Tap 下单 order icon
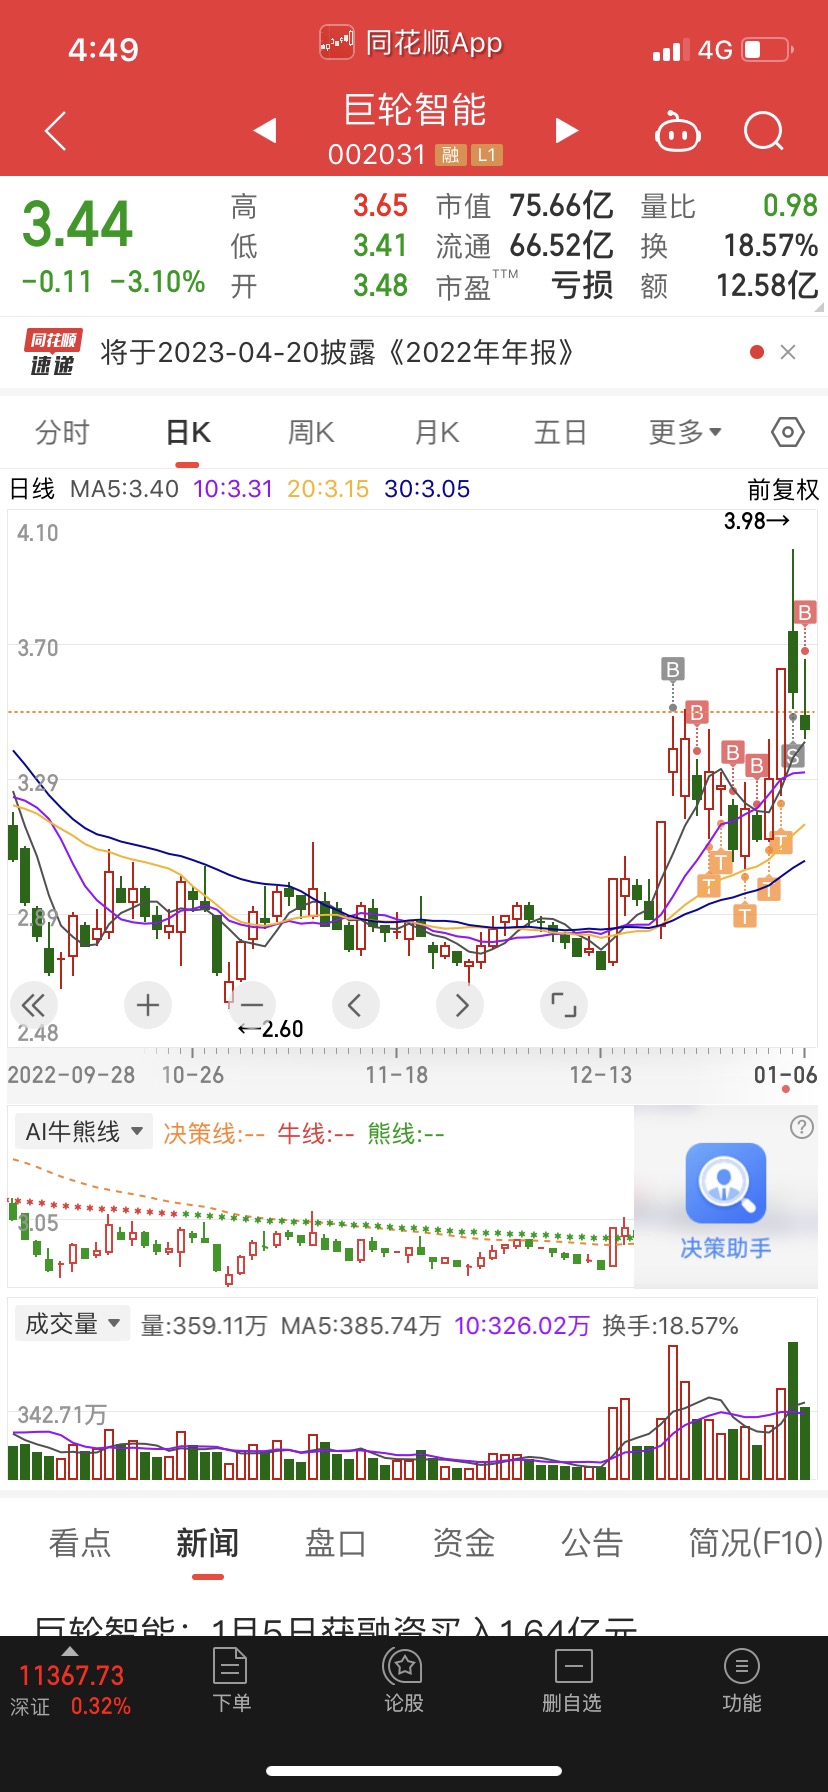This screenshot has width=828, height=1792. pos(231,1681)
